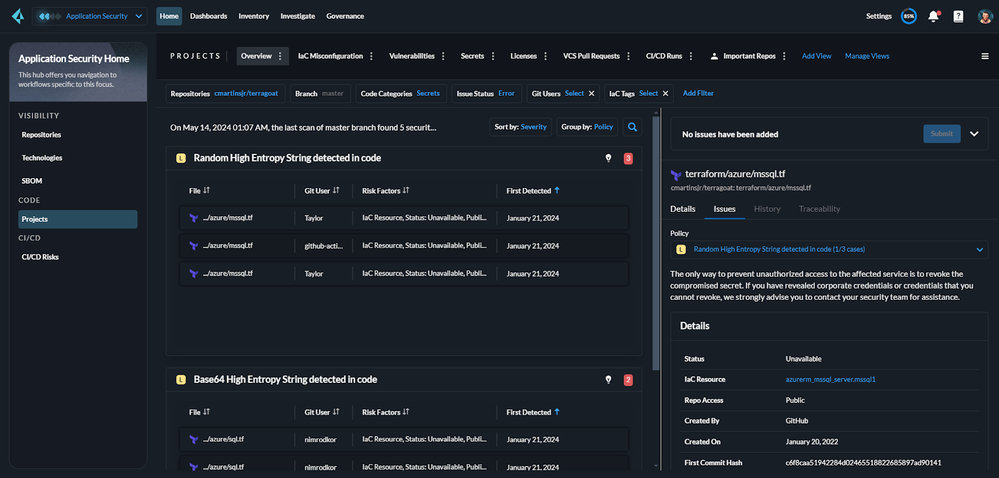Screen dimensions: 999x478
Task: Click the 85% progress circle indicator
Action: [908, 16]
